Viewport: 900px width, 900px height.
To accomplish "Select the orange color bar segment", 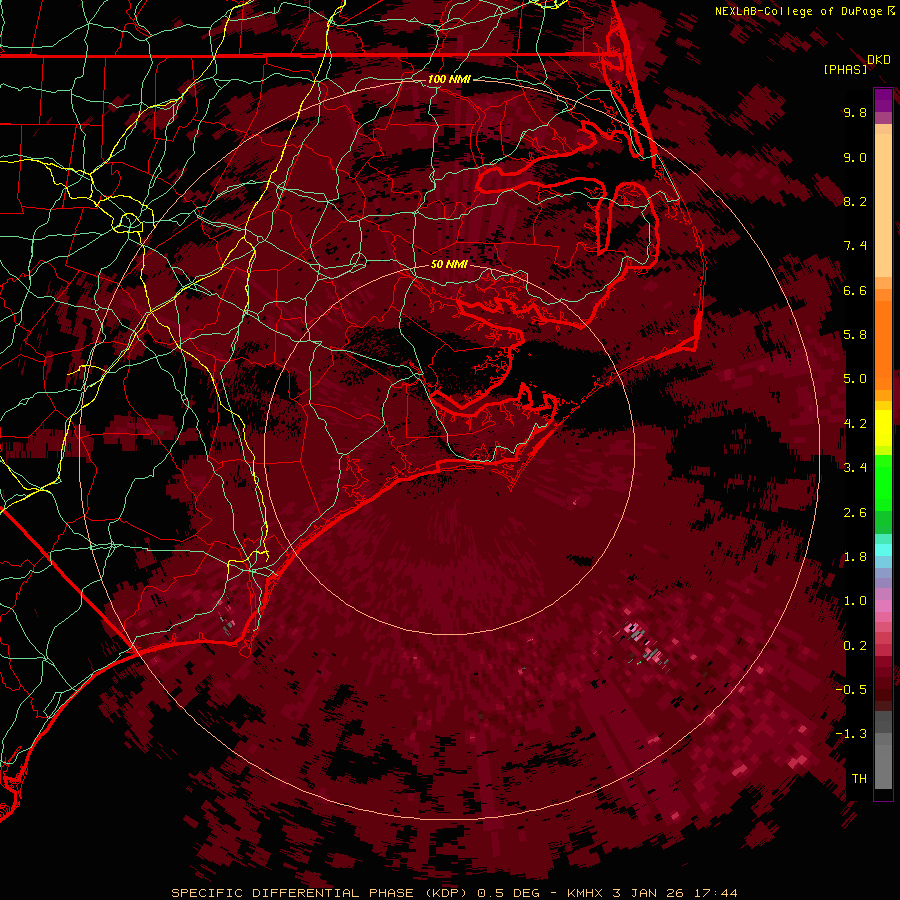I will coord(883,344).
